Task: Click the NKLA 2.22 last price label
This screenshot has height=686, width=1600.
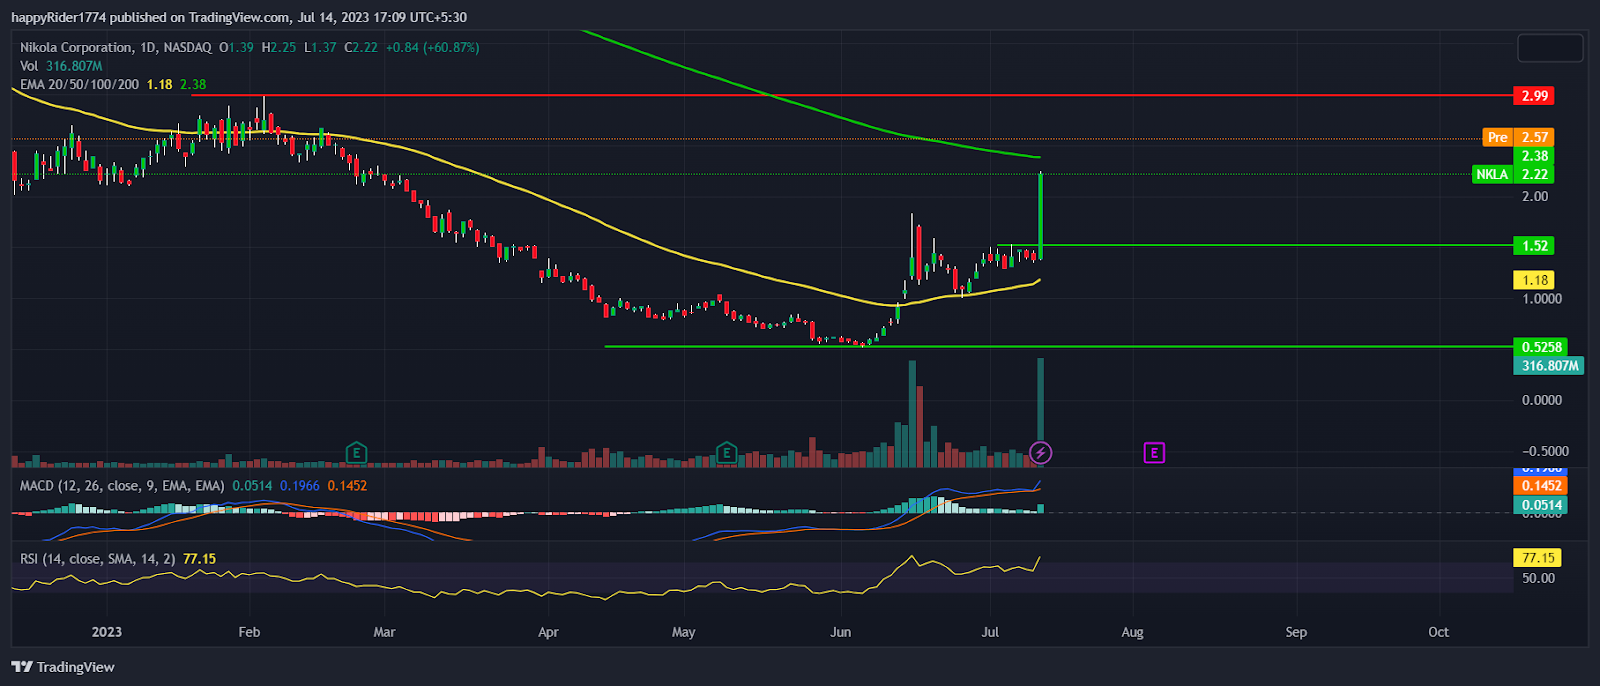Action: coord(1513,174)
